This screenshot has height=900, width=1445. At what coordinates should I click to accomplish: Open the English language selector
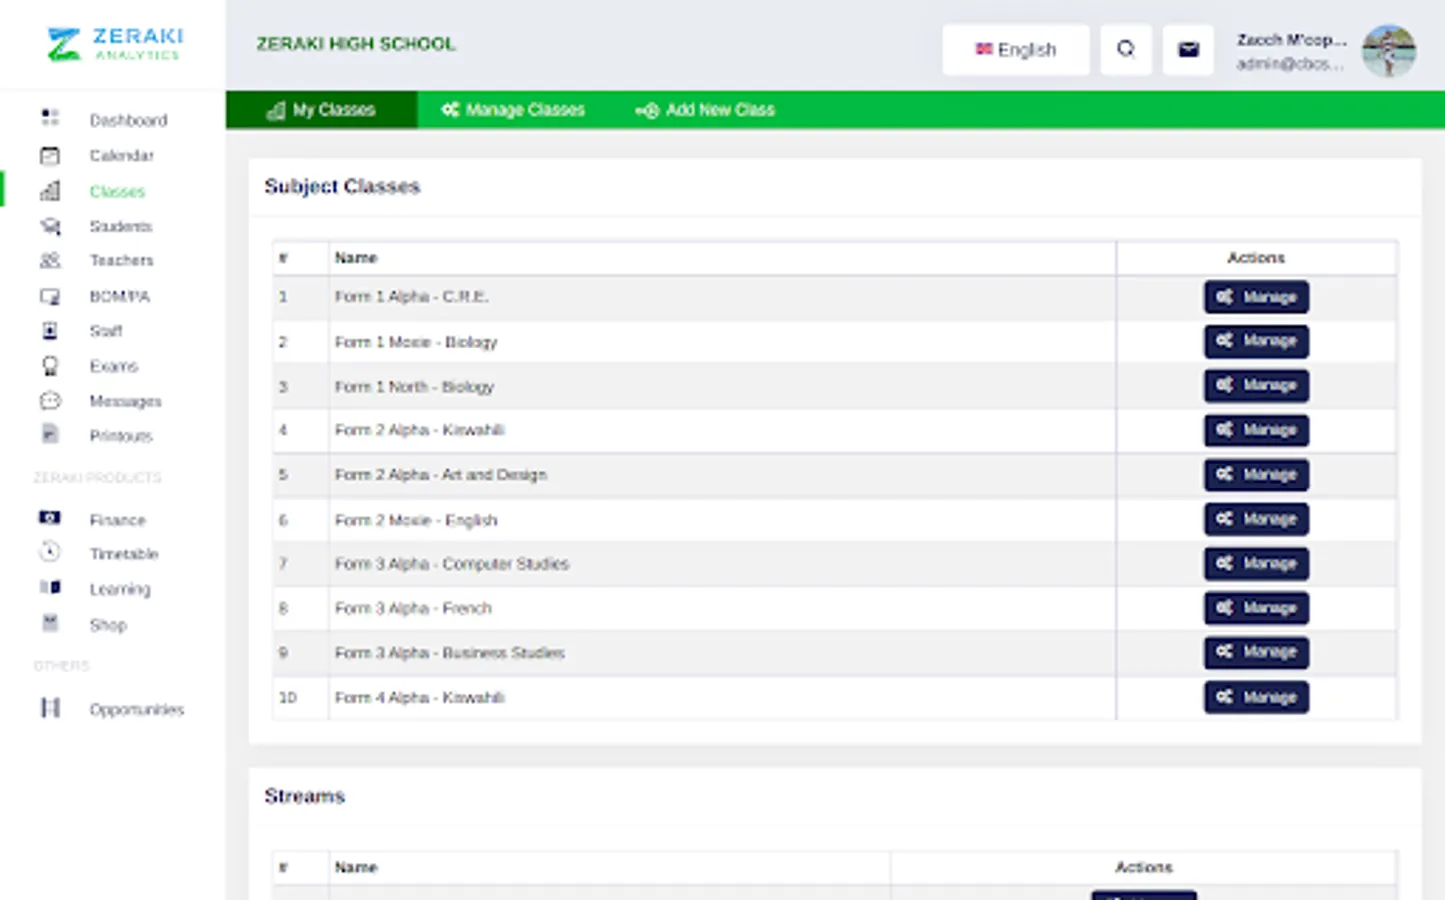1016,49
